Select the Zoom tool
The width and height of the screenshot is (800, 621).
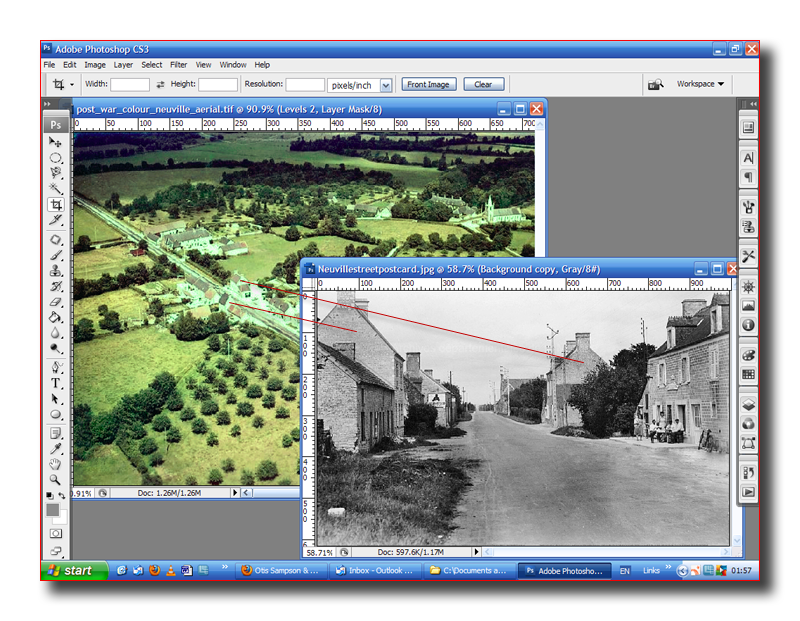pyautogui.click(x=55, y=480)
